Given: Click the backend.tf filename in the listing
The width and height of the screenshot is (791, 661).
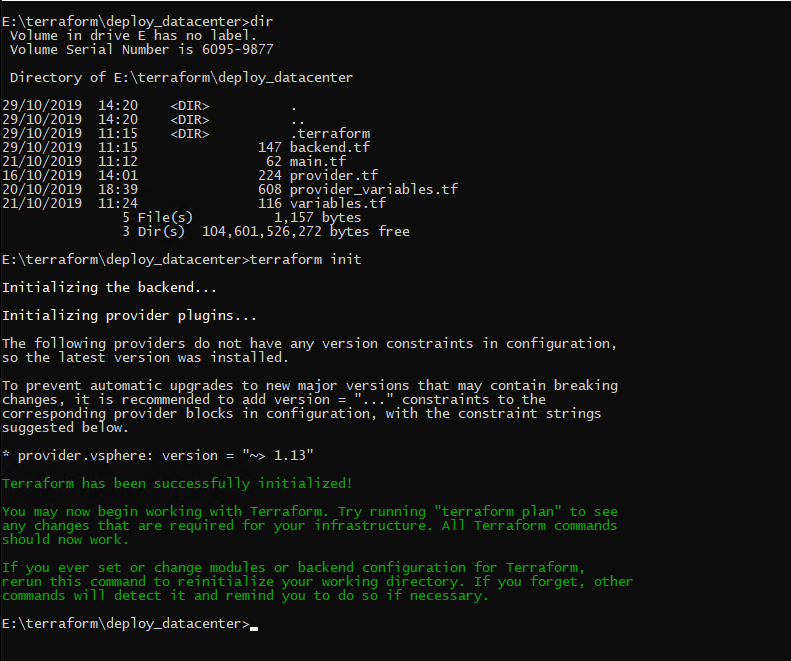Looking at the screenshot, I should [329, 147].
